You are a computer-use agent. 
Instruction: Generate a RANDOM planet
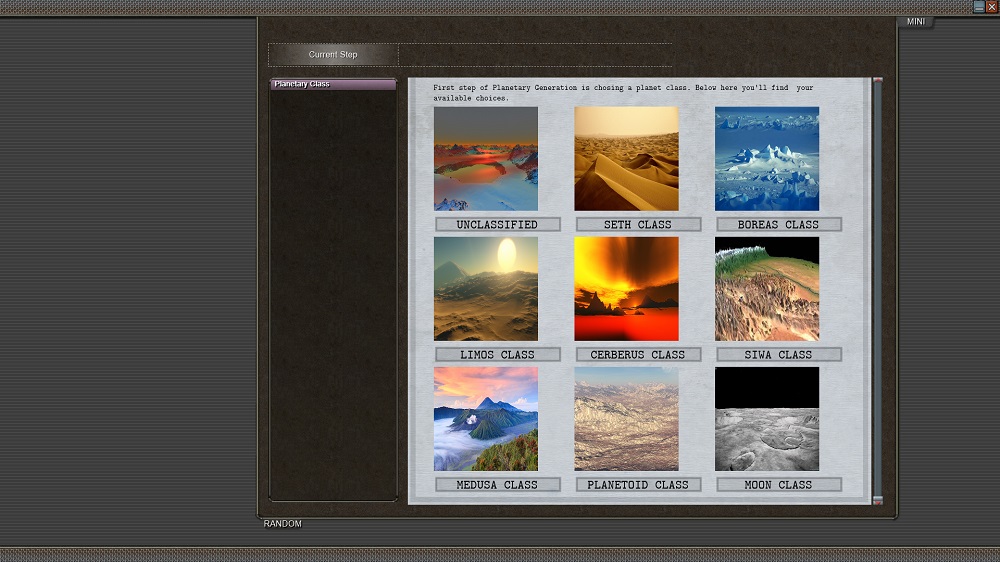tap(283, 524)
